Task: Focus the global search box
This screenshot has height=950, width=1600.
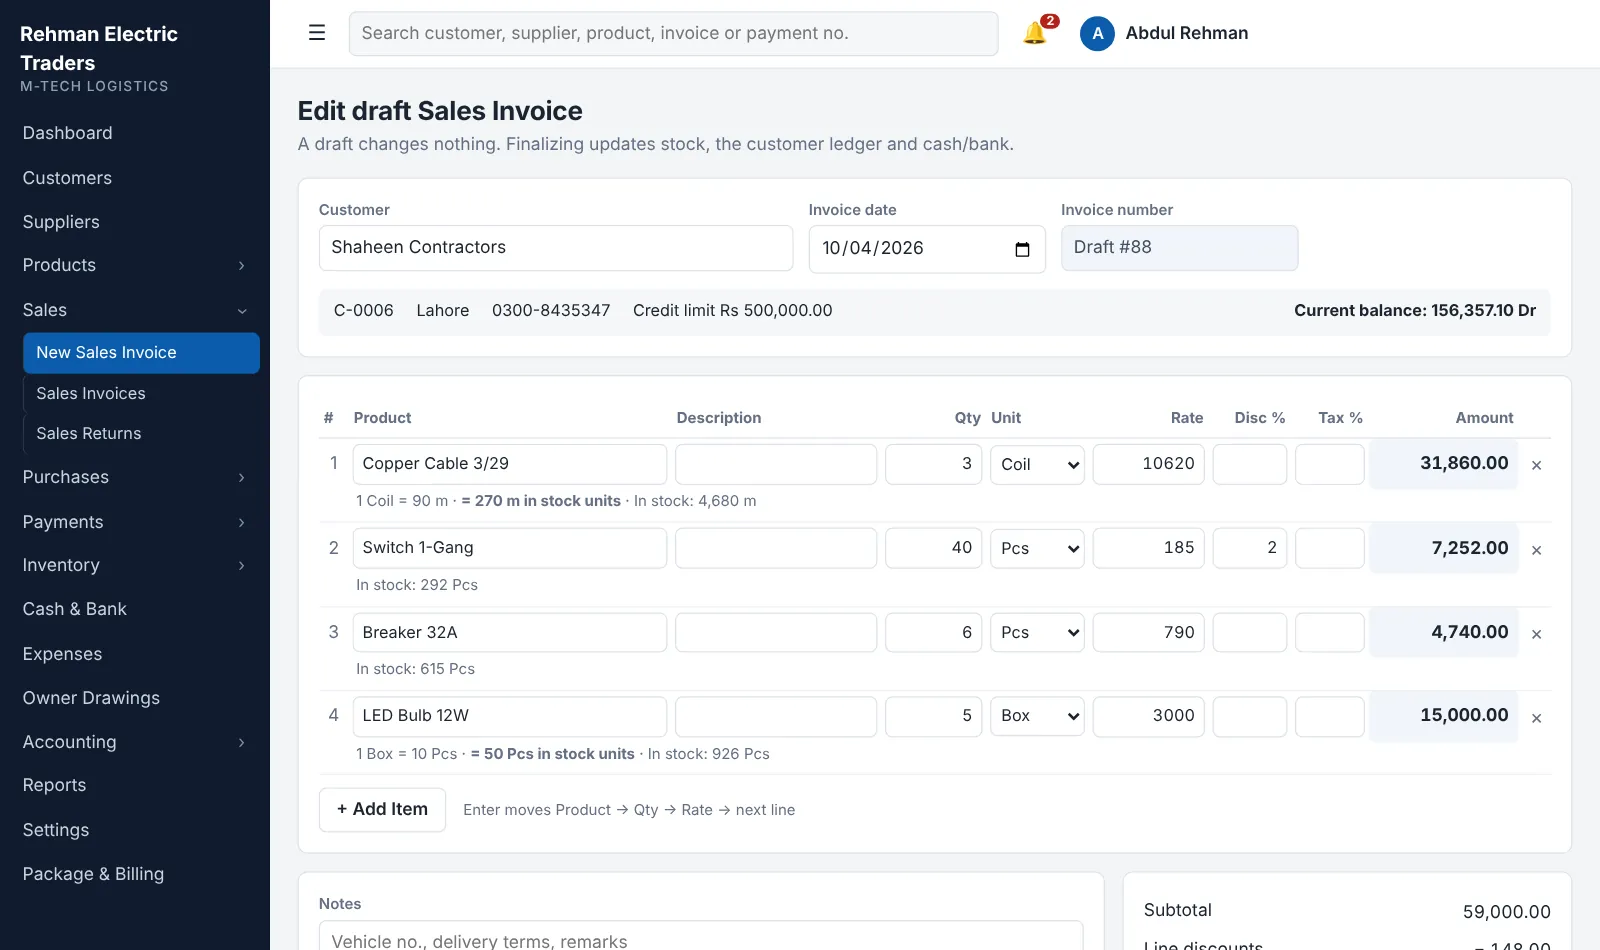Action: (x=673, y=34)
